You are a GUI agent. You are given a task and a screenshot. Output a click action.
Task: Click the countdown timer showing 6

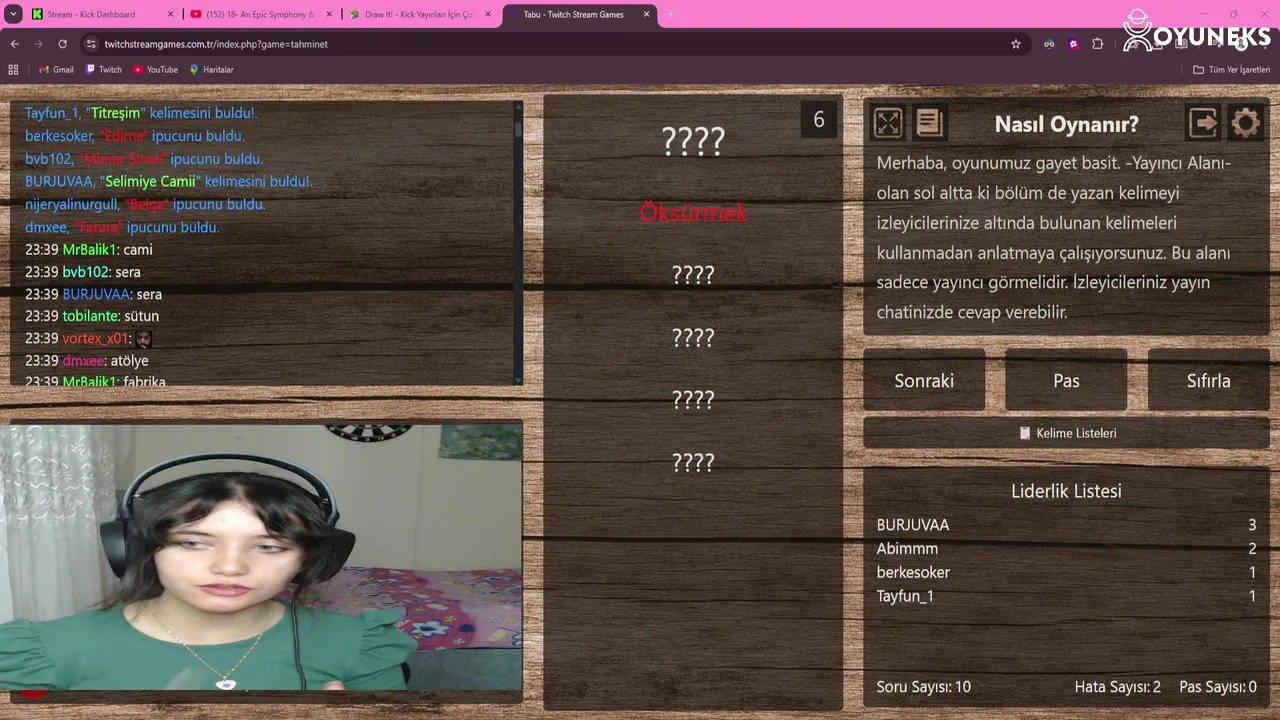818,120
